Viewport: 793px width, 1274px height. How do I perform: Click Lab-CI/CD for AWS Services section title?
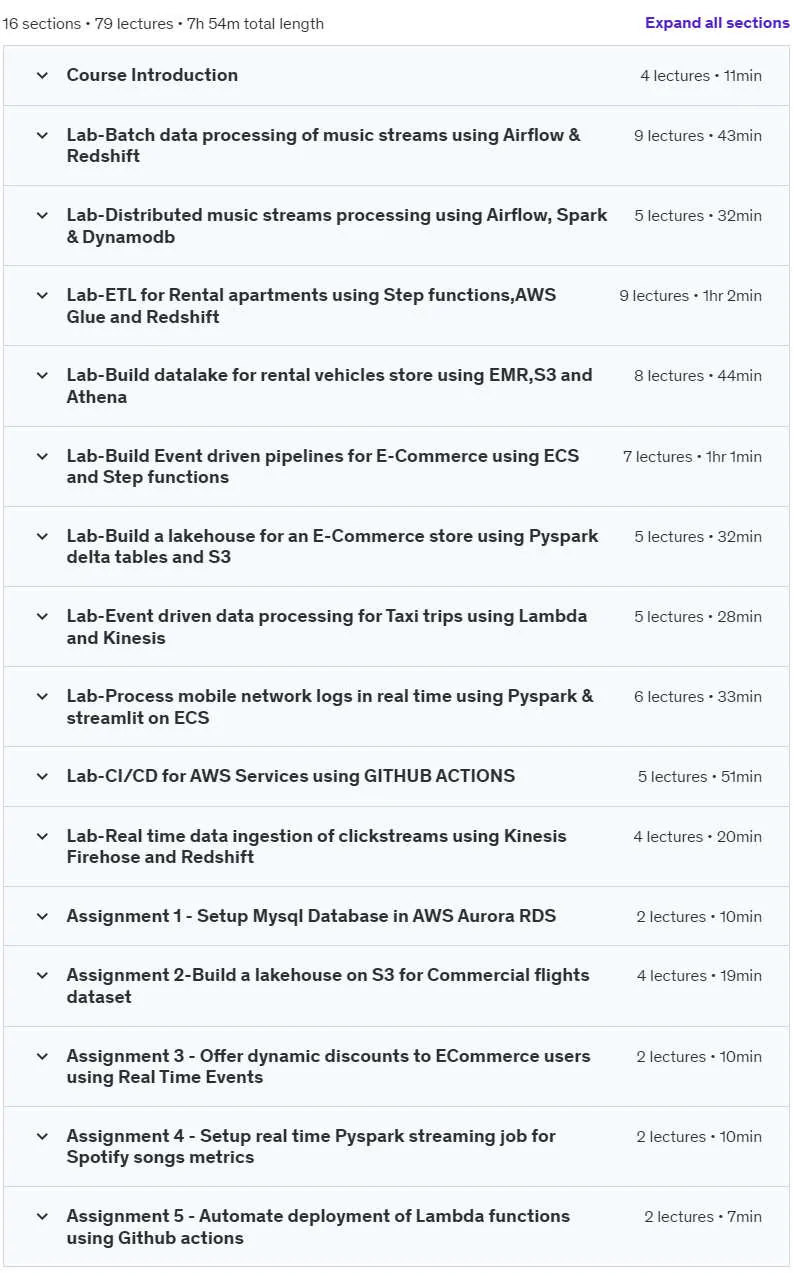pos(291,776)
